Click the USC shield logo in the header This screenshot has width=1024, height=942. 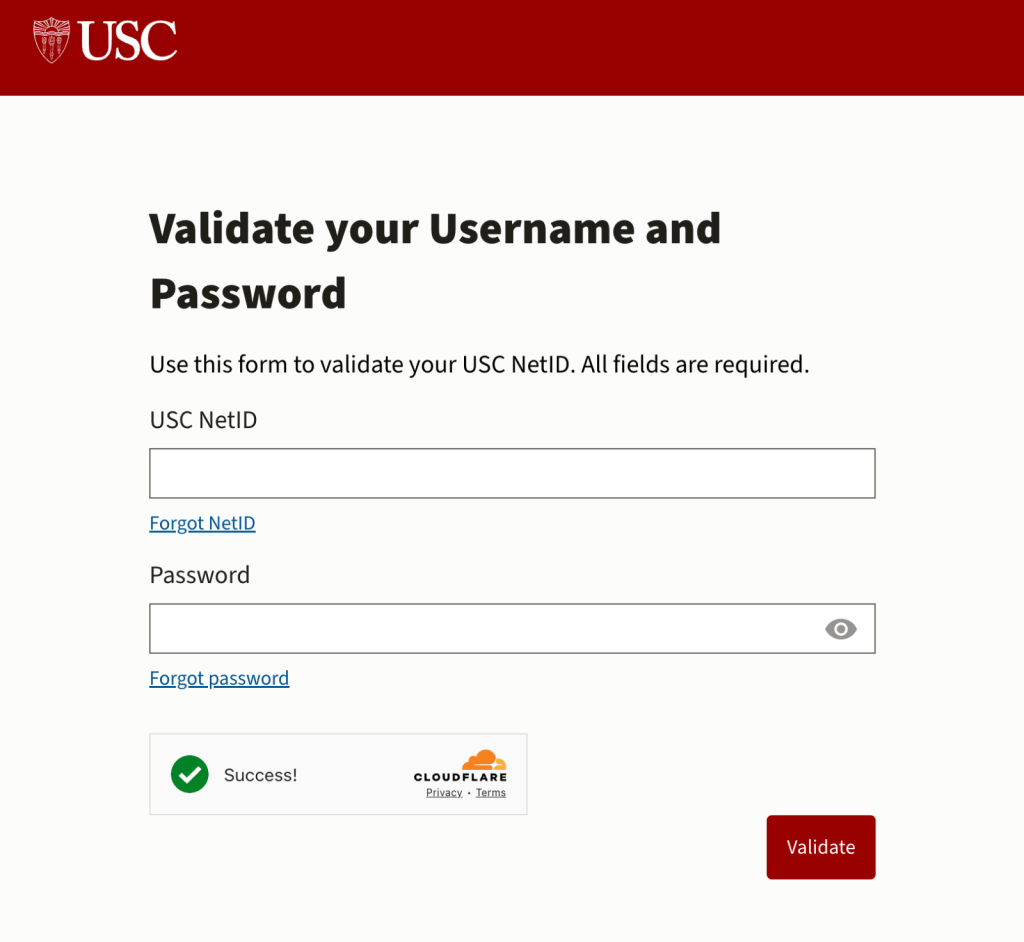(x=51, y=42)
